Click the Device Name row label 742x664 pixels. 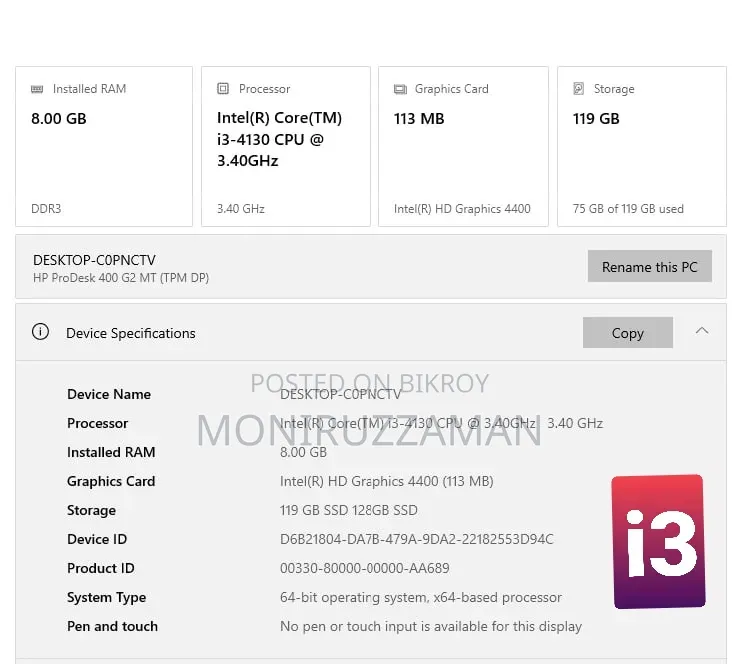(x=109, y=394)
